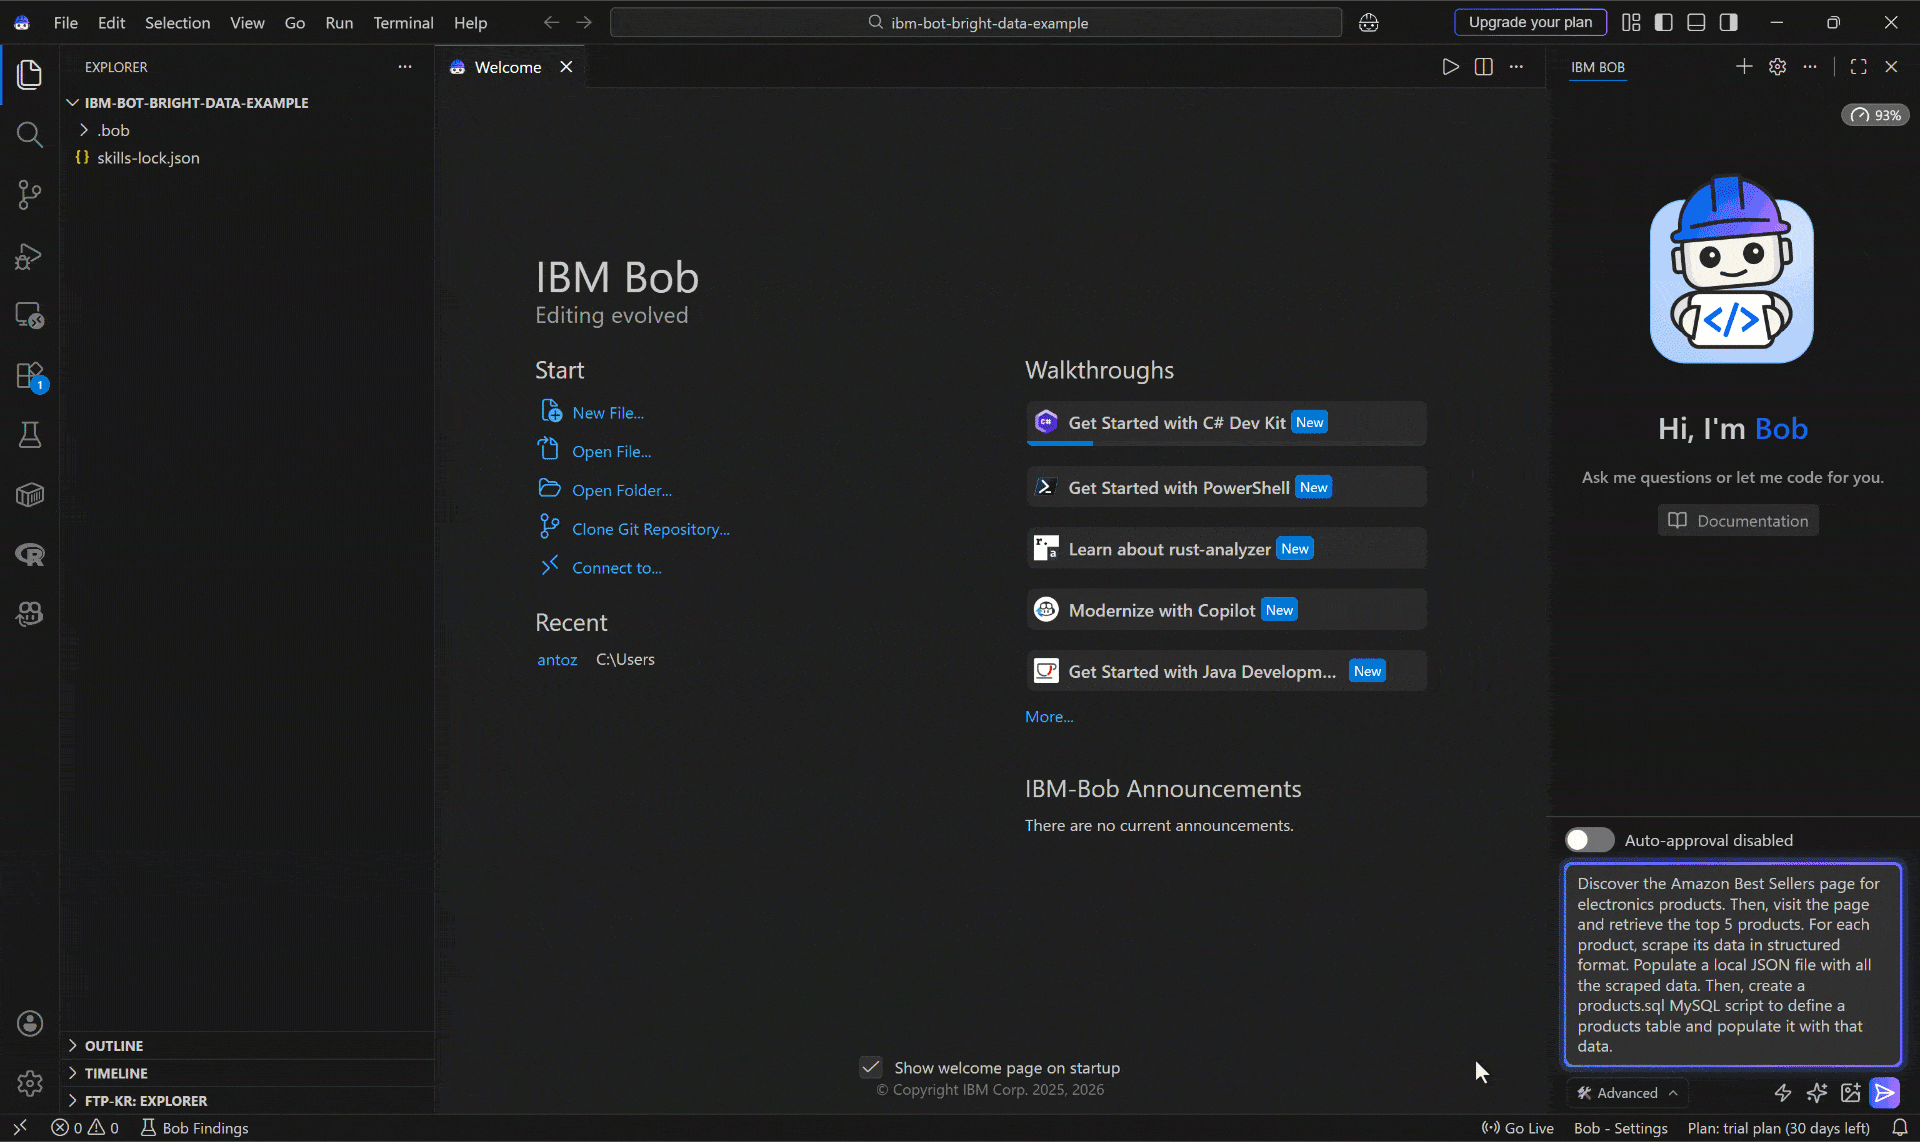Uncheck Show welcome page on startup

point(871,1067)
